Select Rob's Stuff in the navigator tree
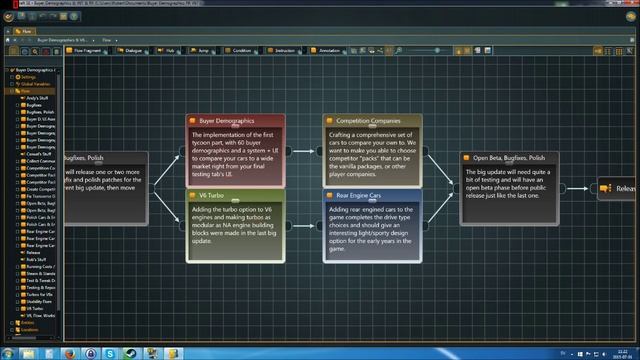 point(36,260)
